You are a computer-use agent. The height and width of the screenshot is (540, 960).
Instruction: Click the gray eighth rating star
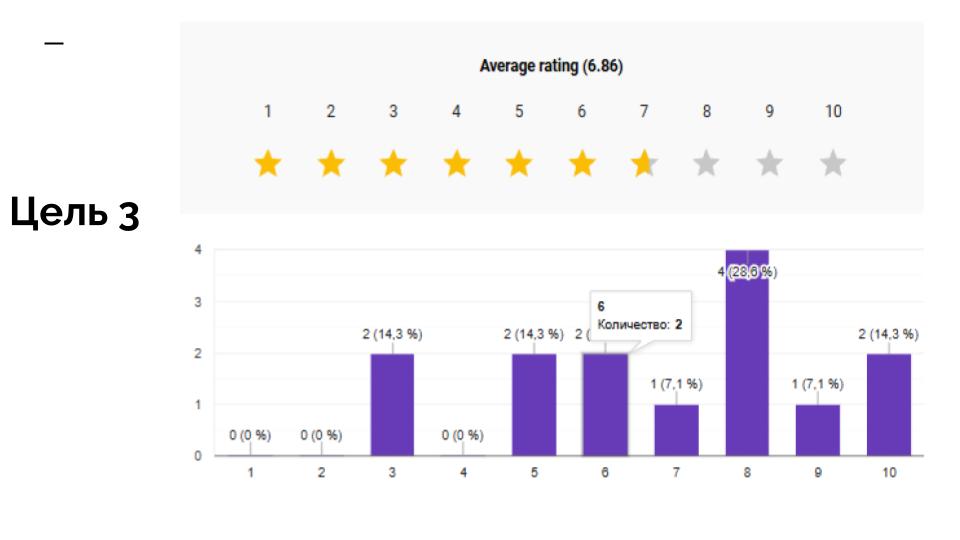point(706,163)
